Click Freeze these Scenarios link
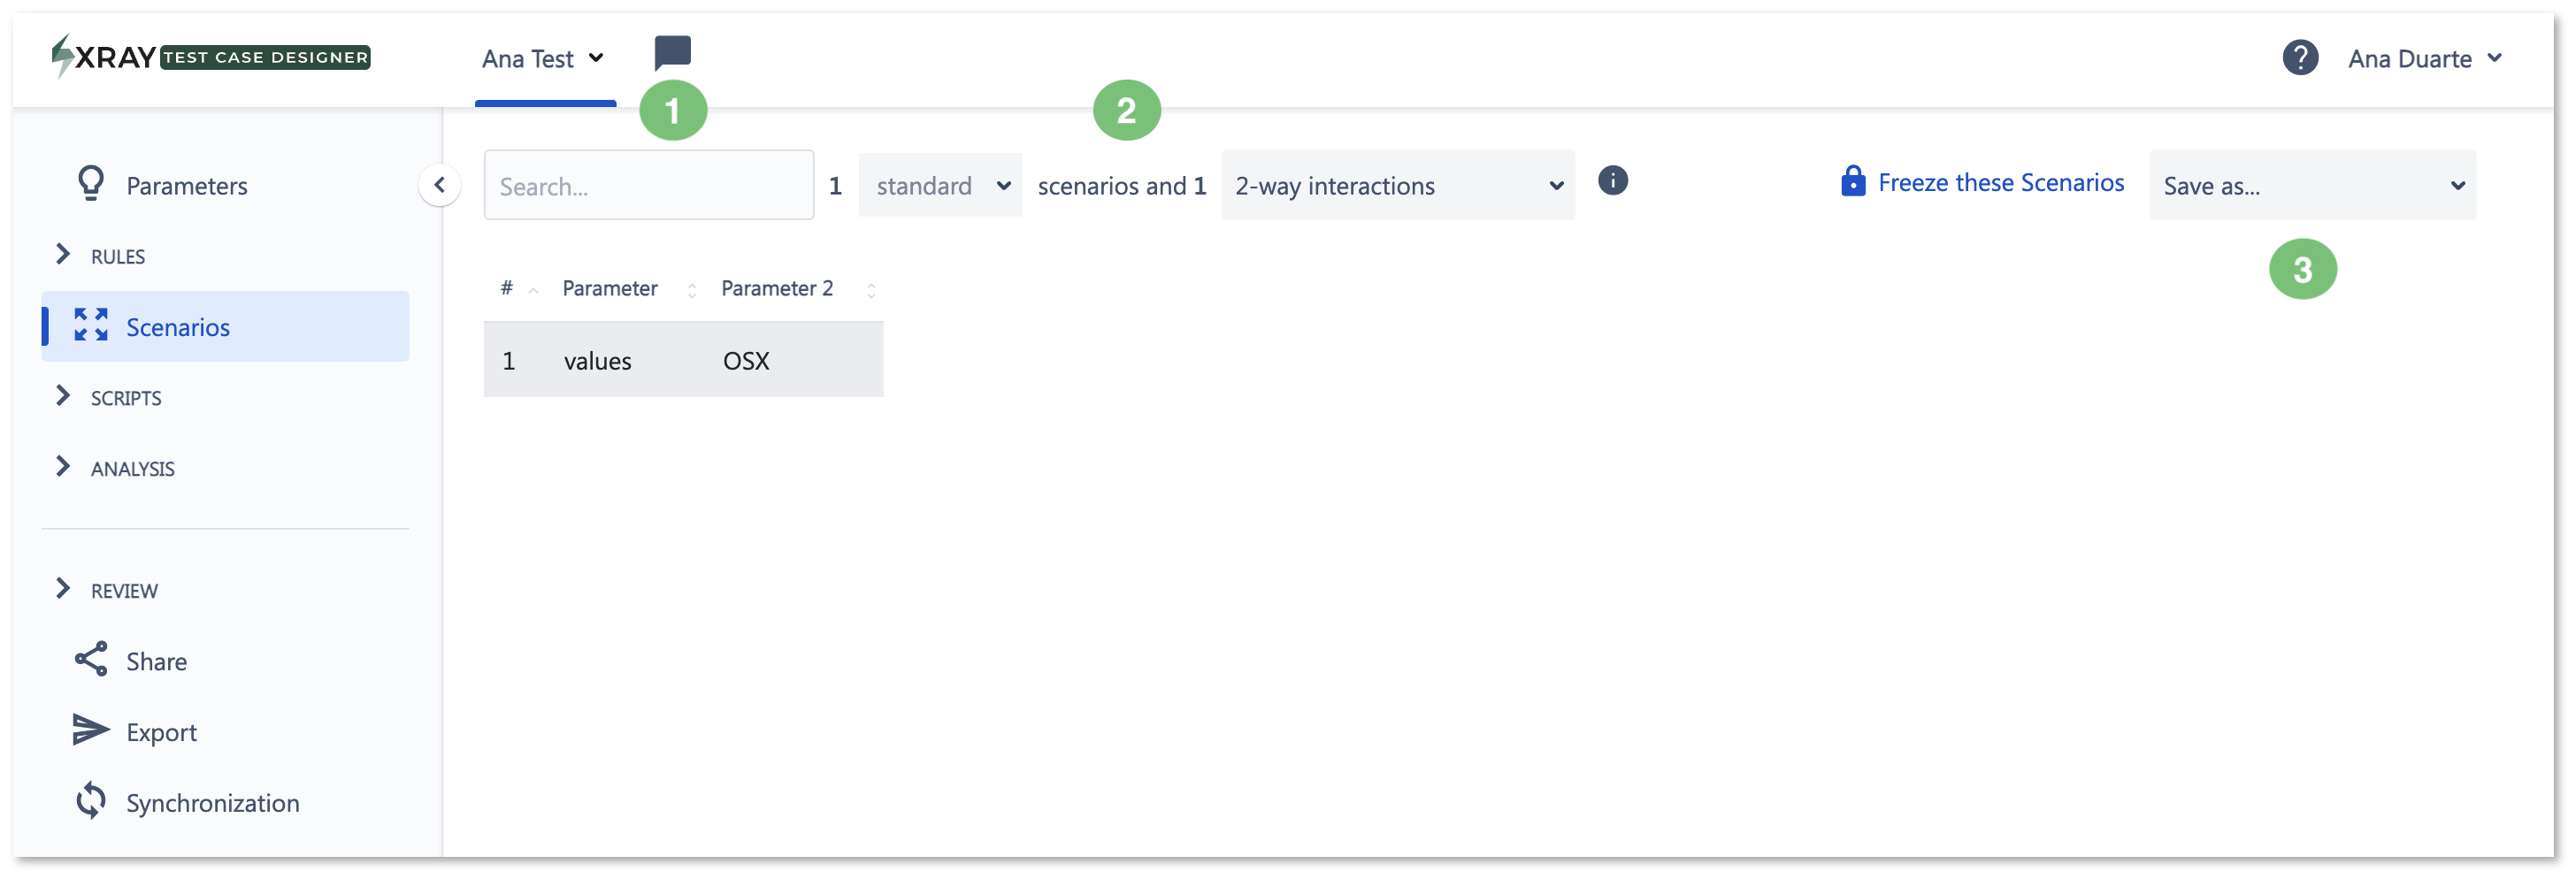 [1981, 183]
